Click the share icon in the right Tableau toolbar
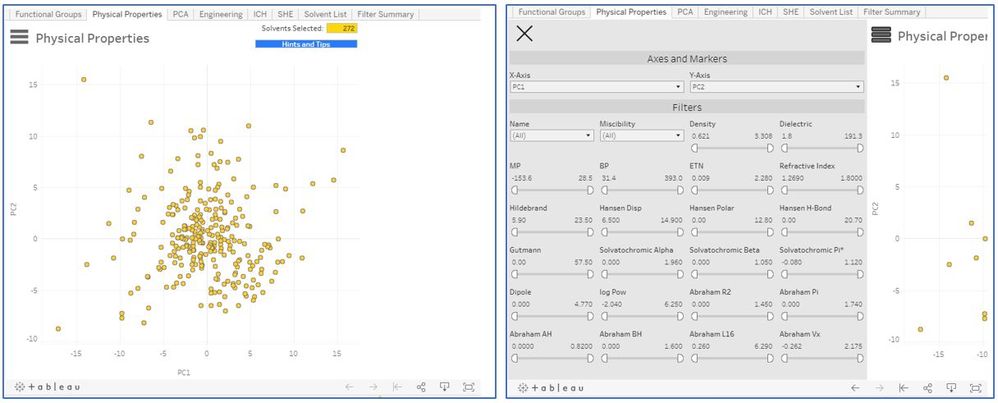Viewport: 998px width, 403px height. point(928,387)
